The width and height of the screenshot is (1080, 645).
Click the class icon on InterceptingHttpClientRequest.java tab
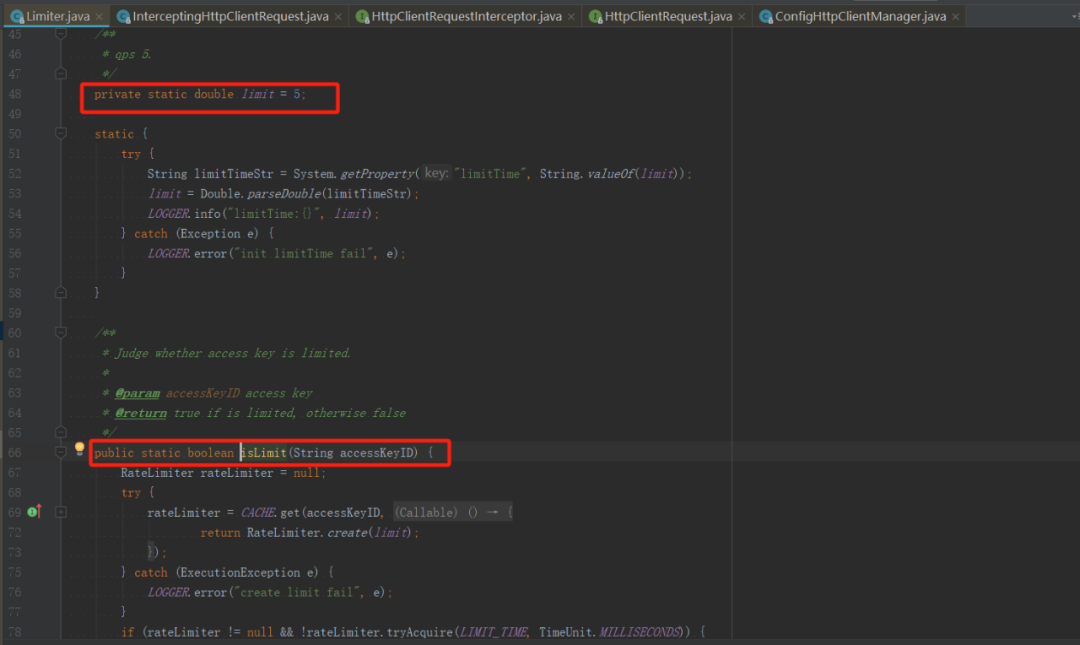click(x=123, y=17)
